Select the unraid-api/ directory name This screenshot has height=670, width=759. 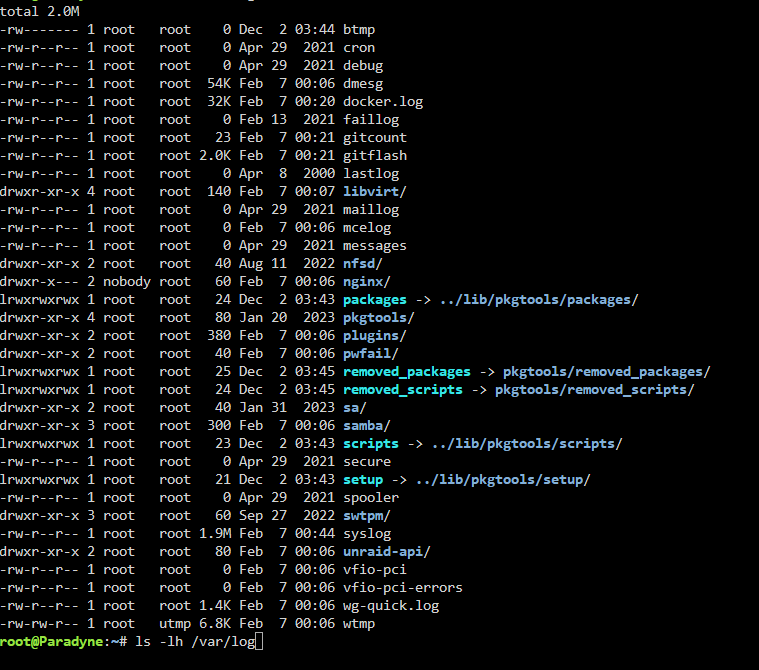387,551
